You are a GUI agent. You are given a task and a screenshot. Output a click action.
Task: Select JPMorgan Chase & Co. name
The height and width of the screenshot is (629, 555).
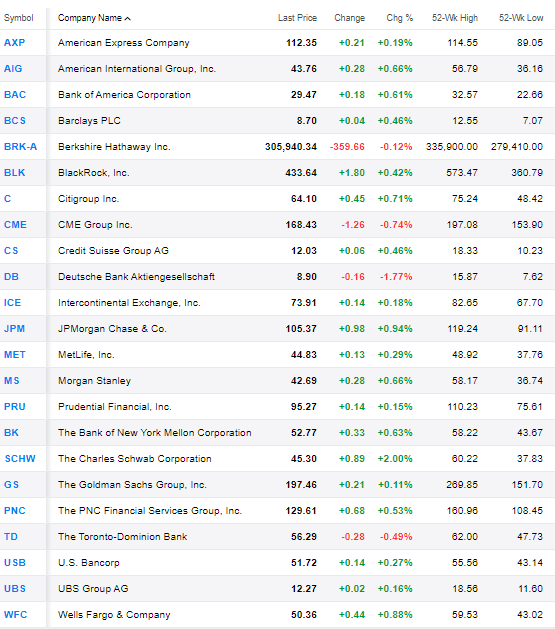[112, 329]
